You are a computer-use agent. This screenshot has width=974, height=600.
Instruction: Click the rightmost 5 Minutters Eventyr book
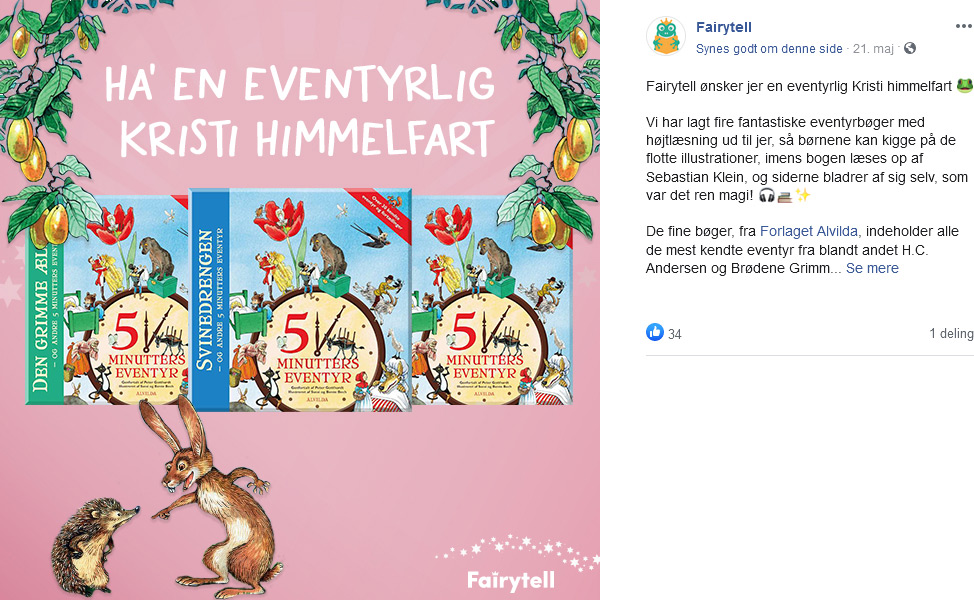coord(493,299)
